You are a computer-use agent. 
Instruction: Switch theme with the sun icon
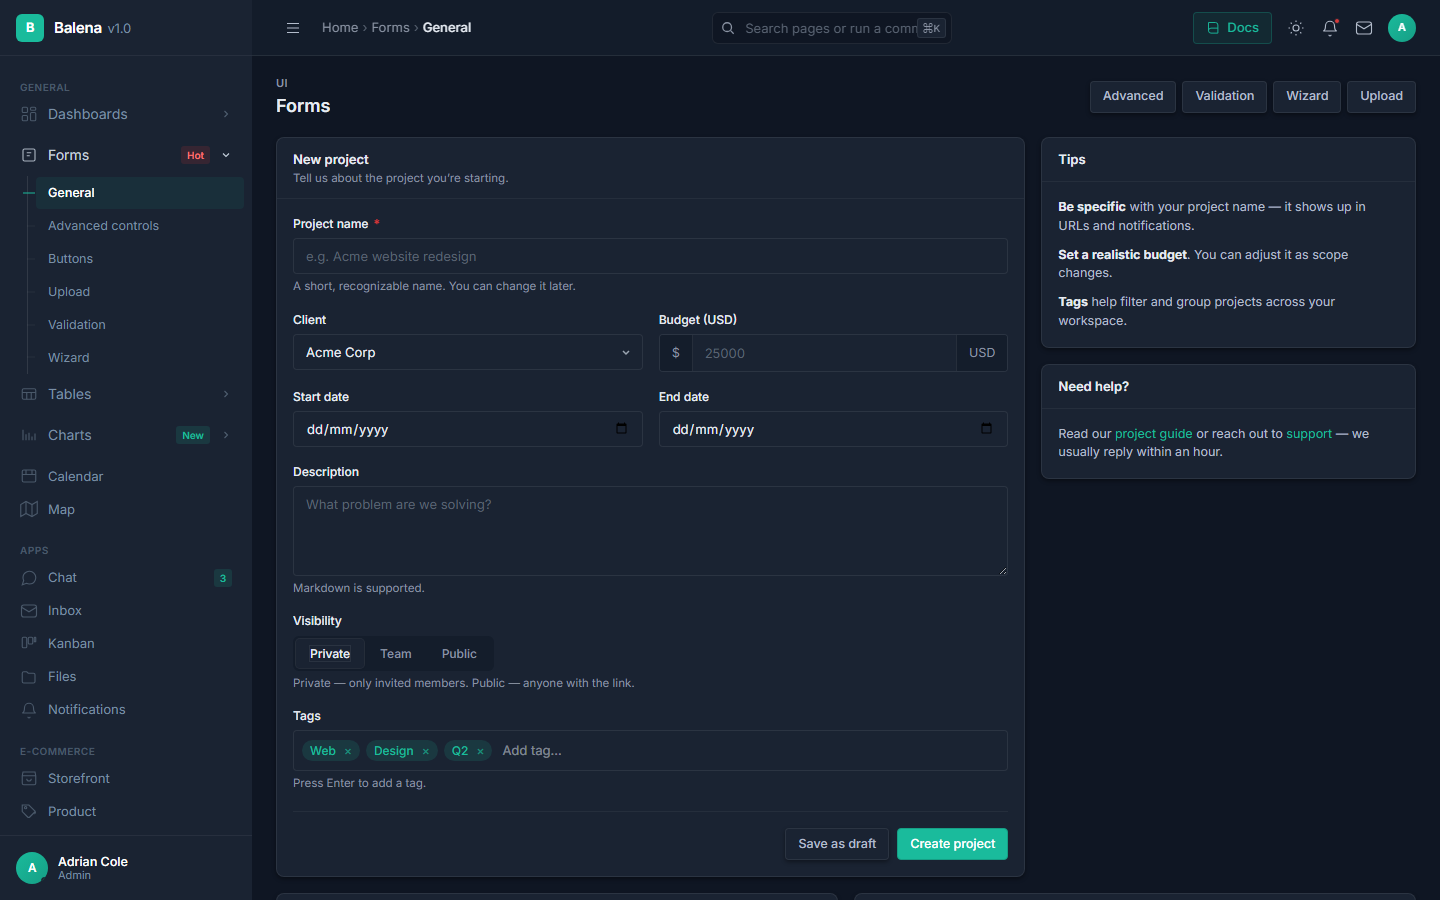1296,28
